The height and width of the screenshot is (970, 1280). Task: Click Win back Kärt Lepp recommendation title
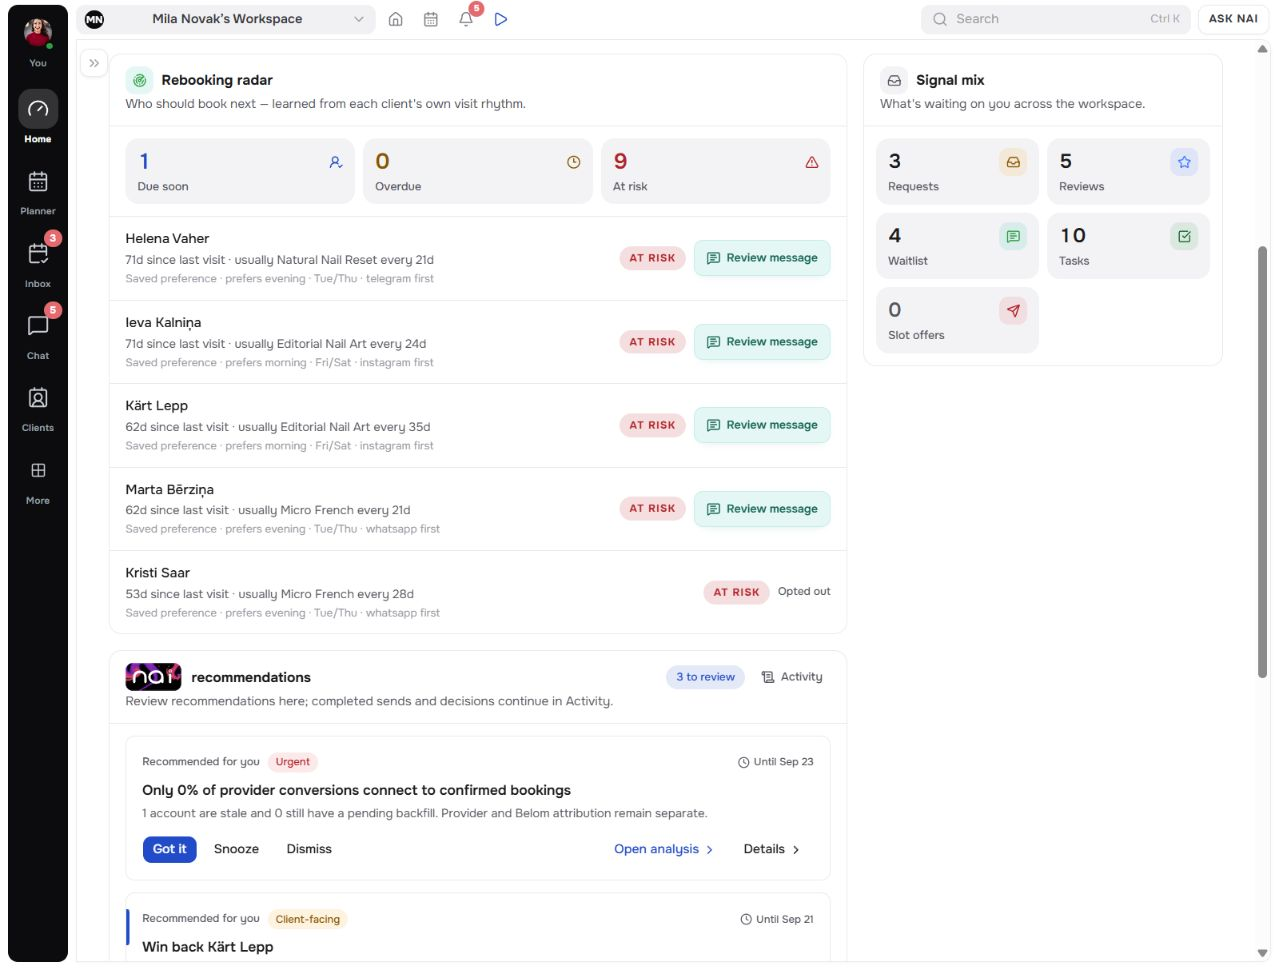[208, 947]
